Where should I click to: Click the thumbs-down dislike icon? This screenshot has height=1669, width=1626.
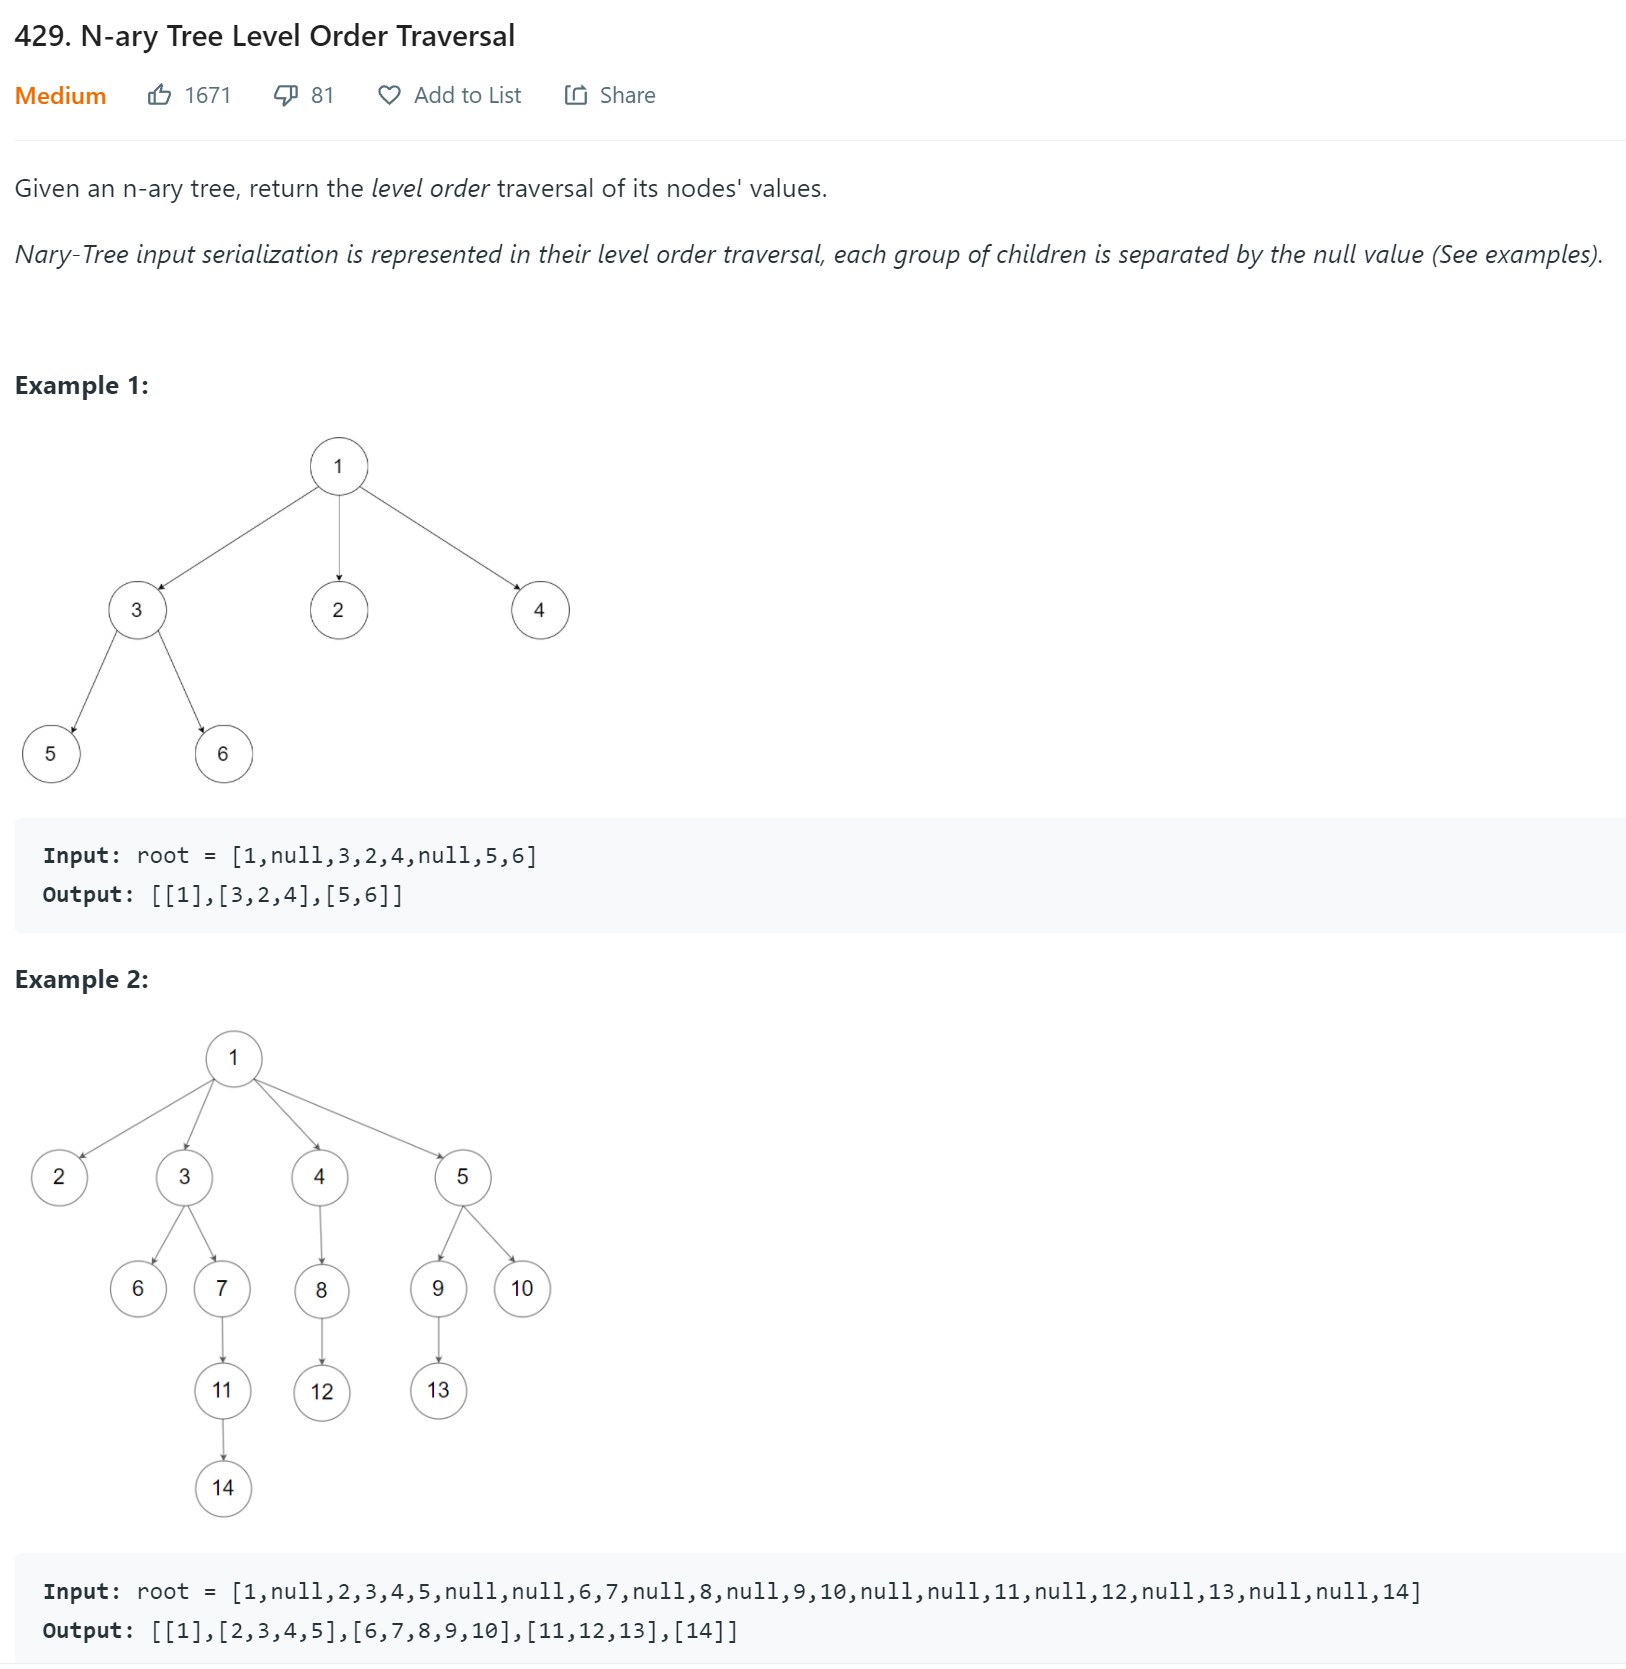click(286, 95)
